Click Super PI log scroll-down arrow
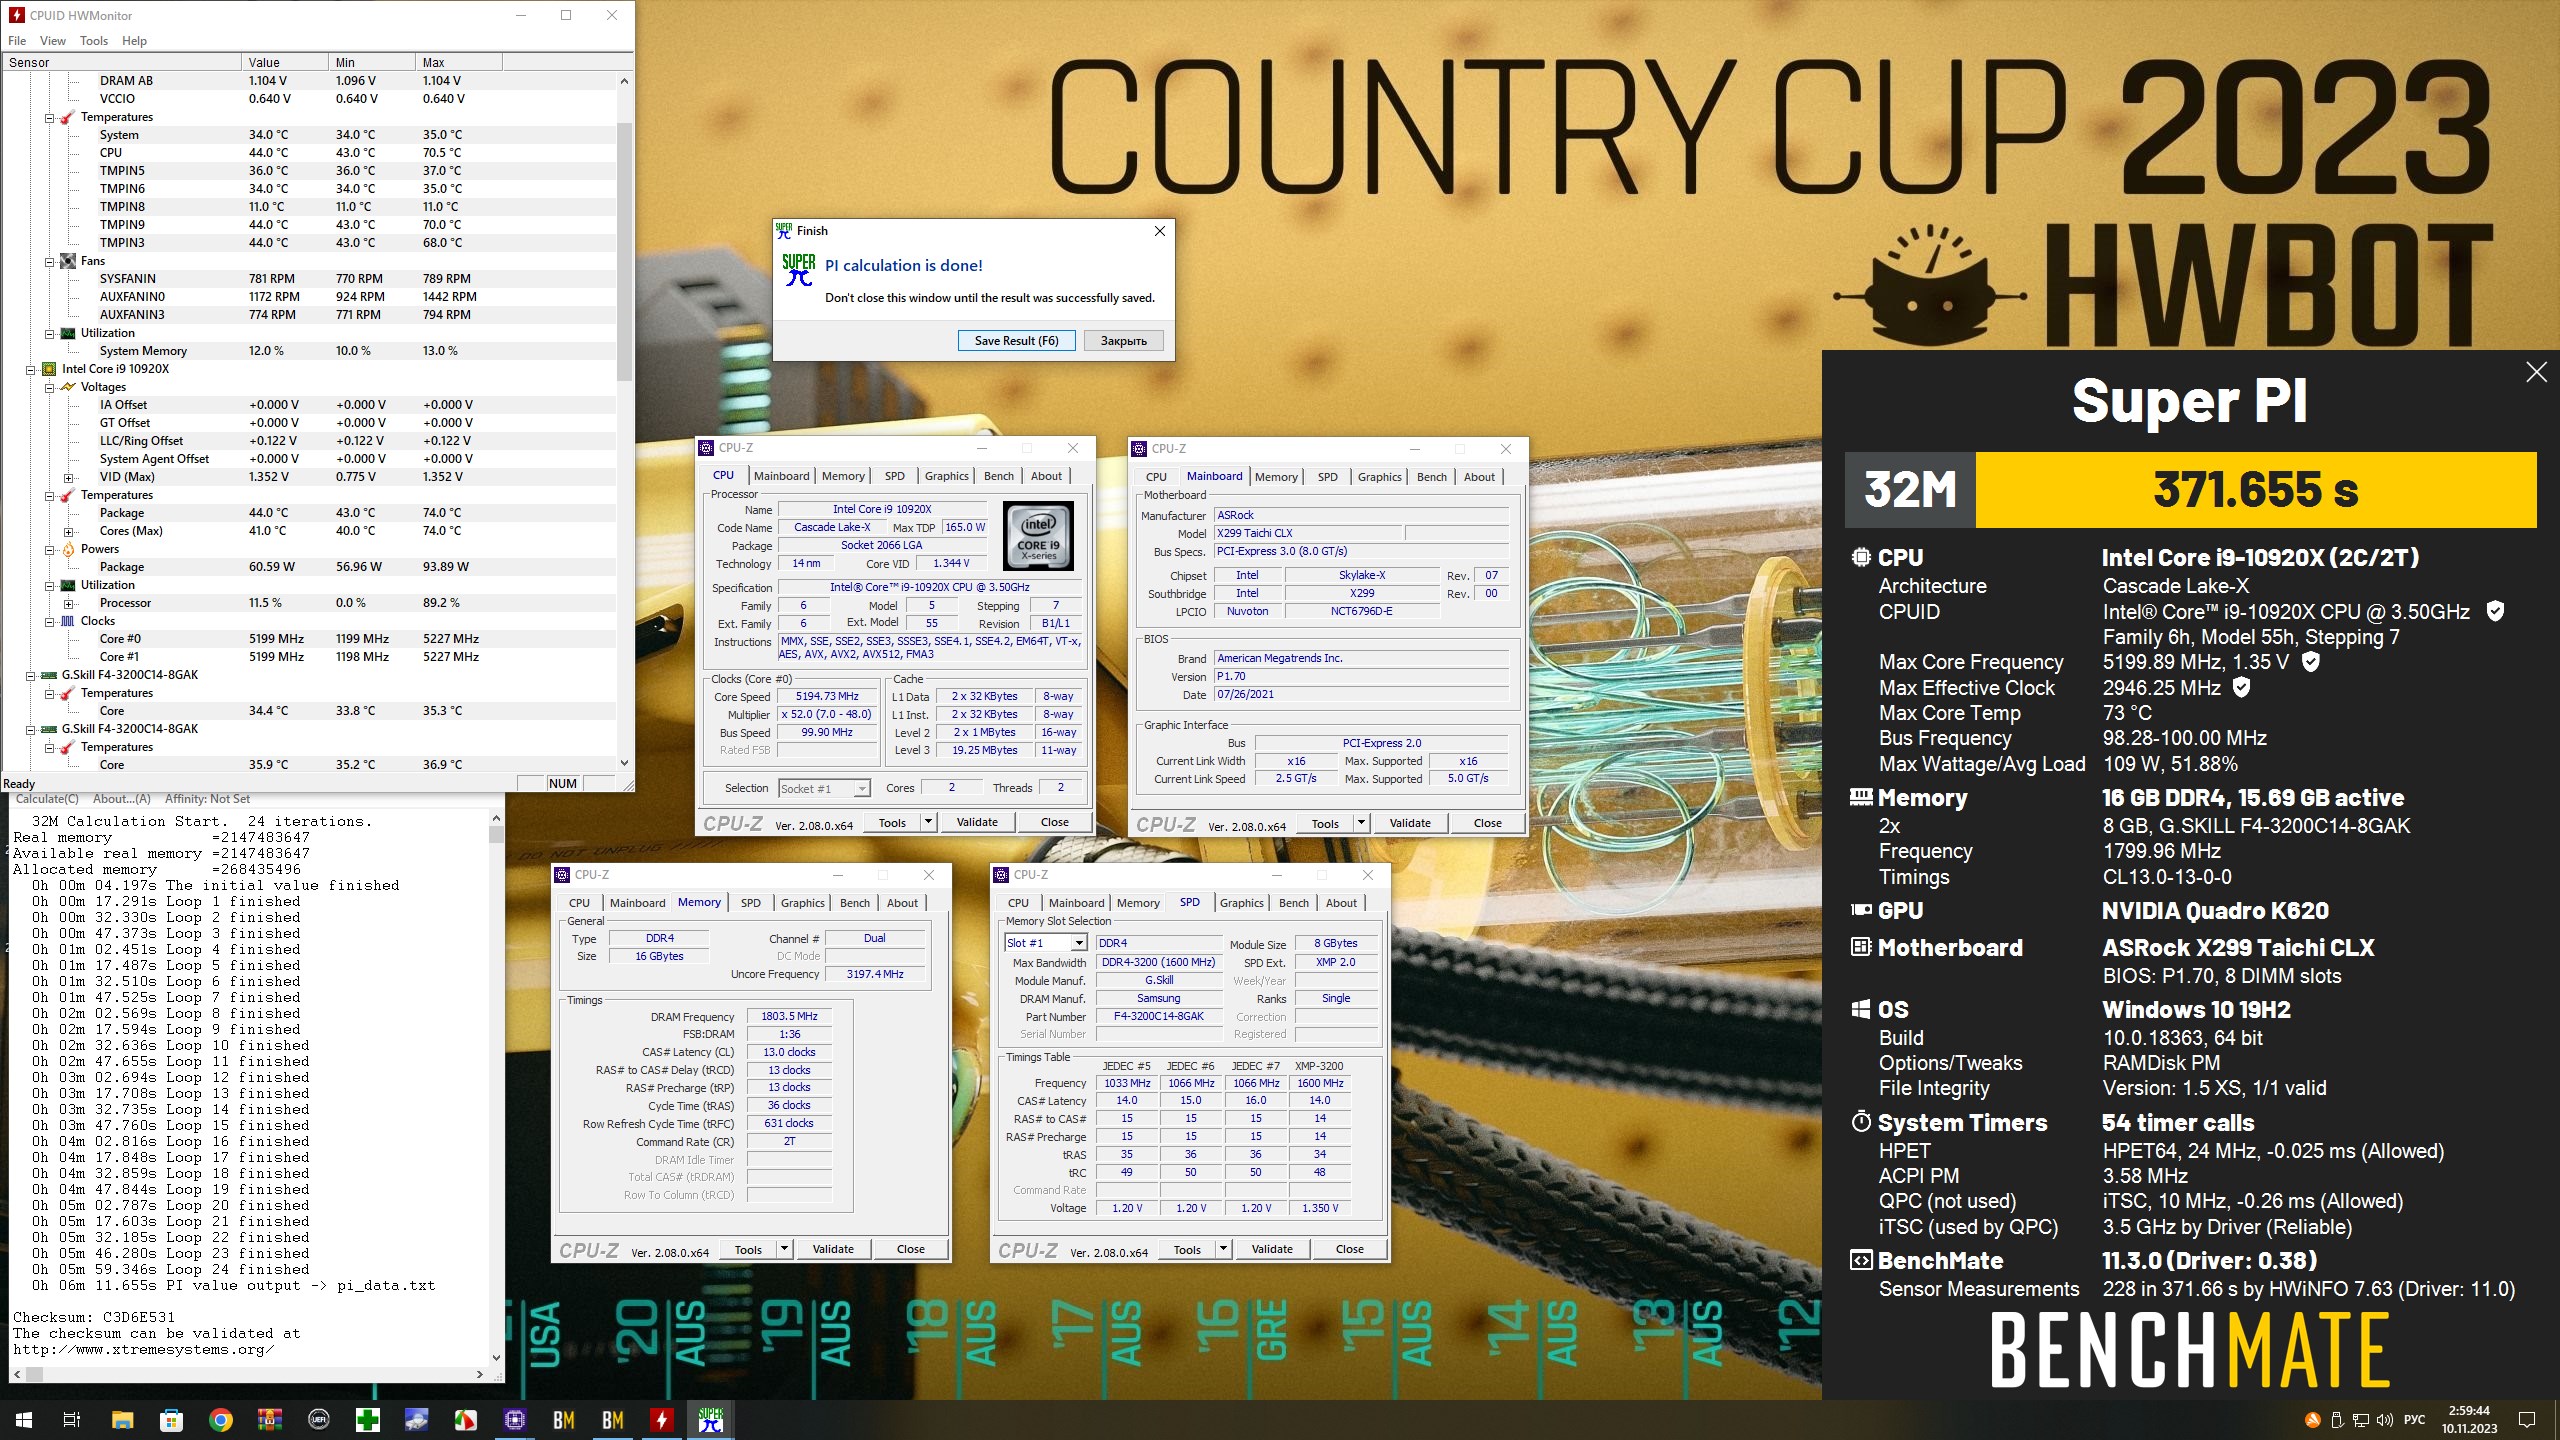2560x1440 pixels. tap(496, 1357)
